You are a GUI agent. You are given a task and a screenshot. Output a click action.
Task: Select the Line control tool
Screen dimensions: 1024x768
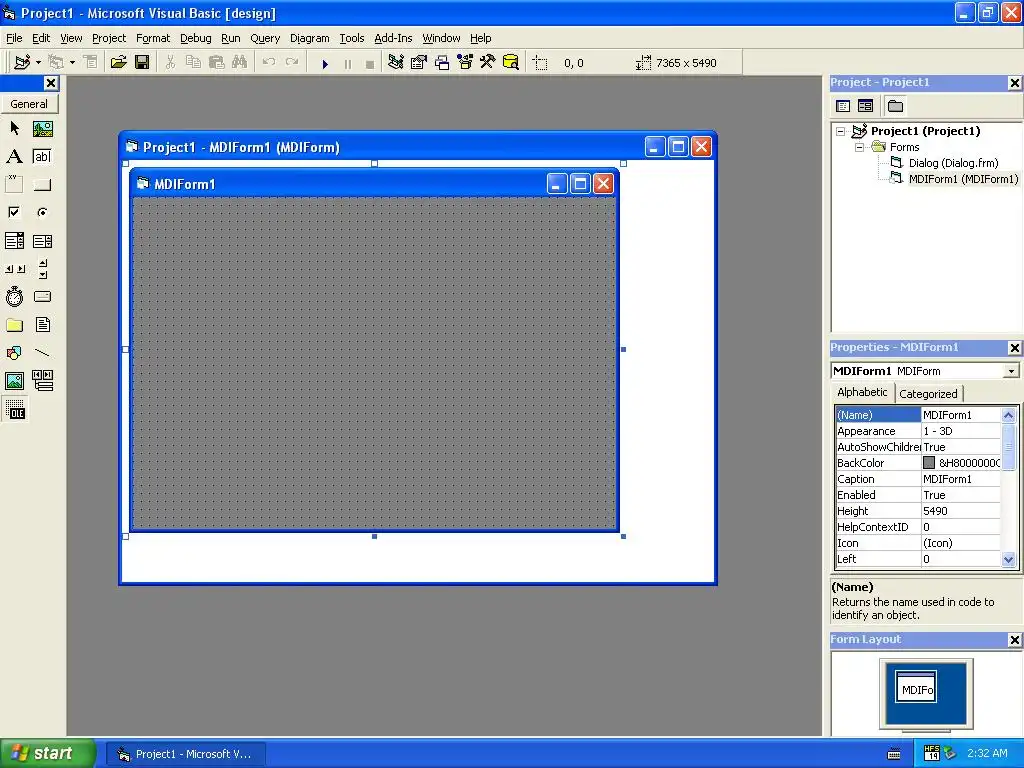click(42, 353)
